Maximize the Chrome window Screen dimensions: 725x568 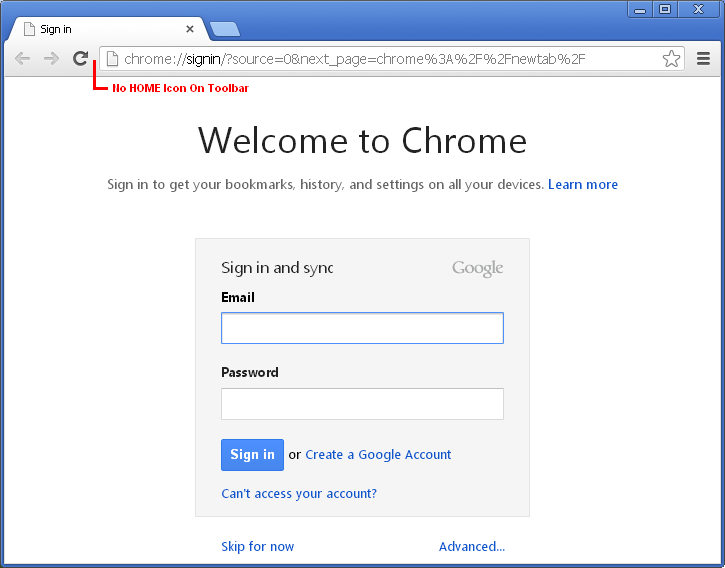[665, 9]
